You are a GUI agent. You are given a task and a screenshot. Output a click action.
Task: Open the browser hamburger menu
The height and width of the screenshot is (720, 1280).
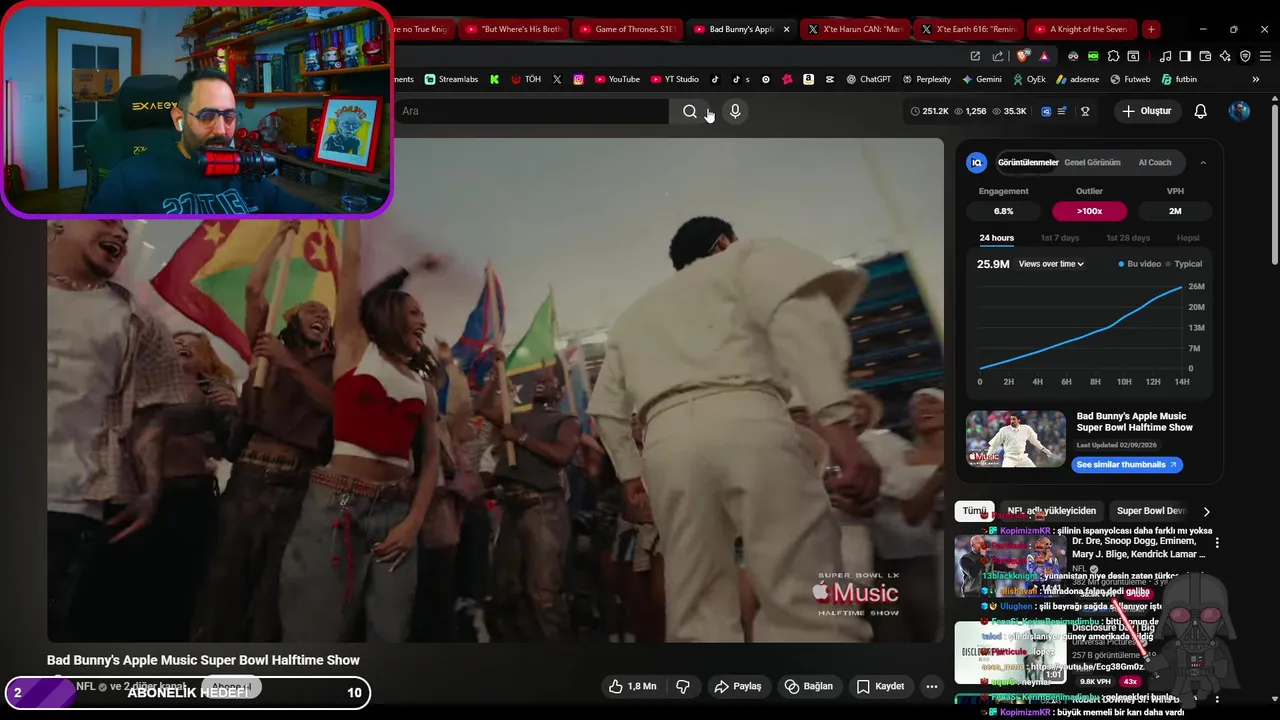[x=1265, y=56]
